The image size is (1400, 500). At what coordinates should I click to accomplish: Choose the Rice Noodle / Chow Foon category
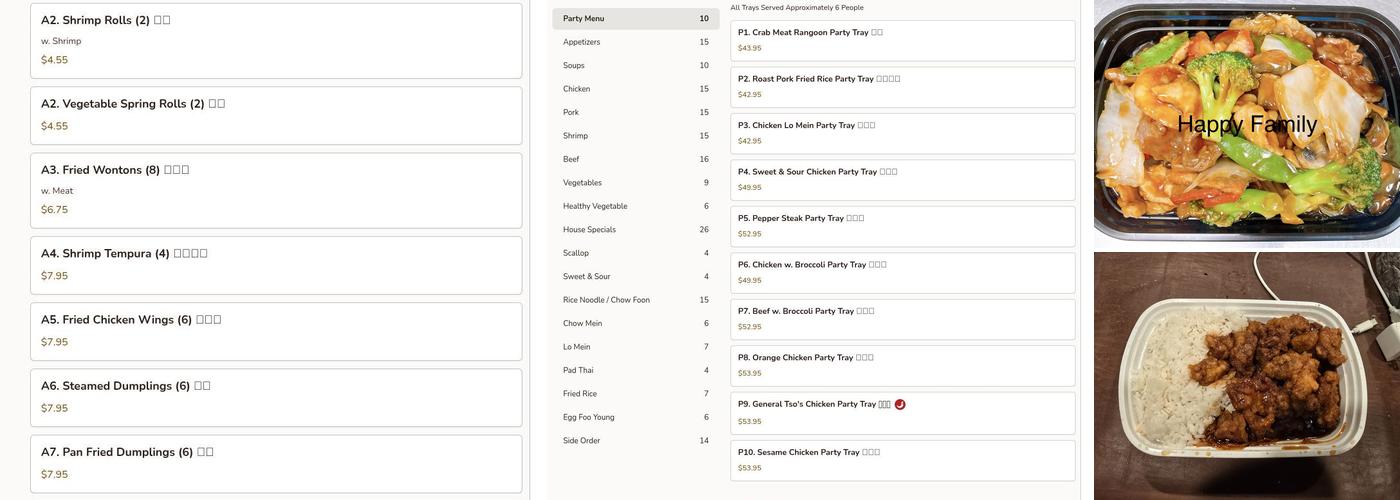coord(635,300)
